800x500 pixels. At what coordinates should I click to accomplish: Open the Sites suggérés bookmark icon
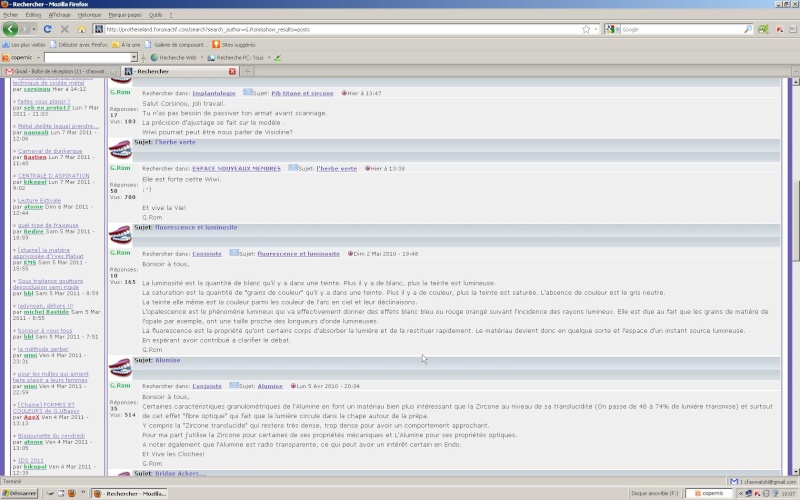tap(216, 44)
